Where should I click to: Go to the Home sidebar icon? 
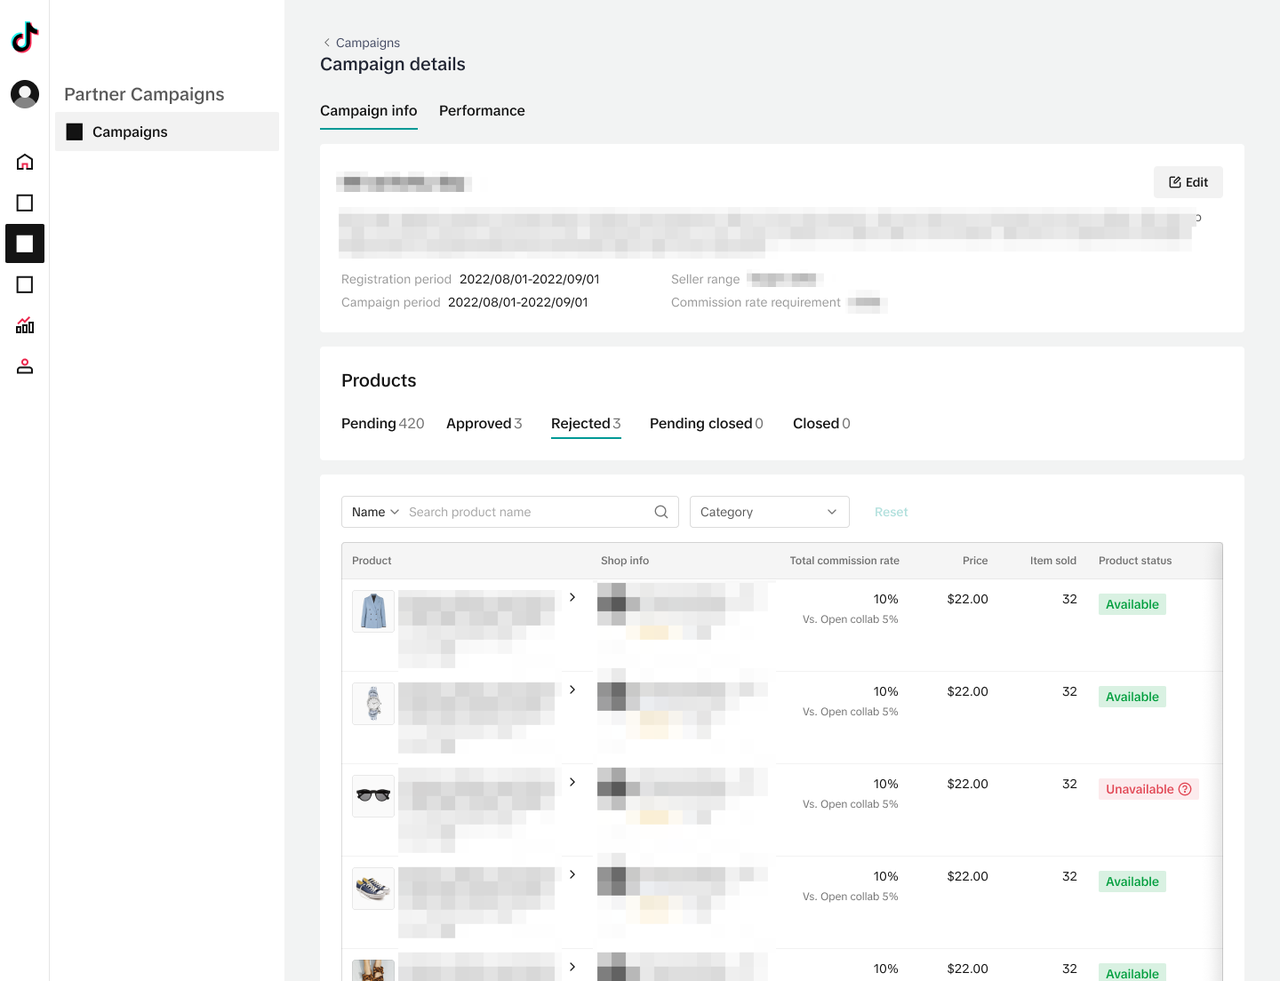pos(25,162)
